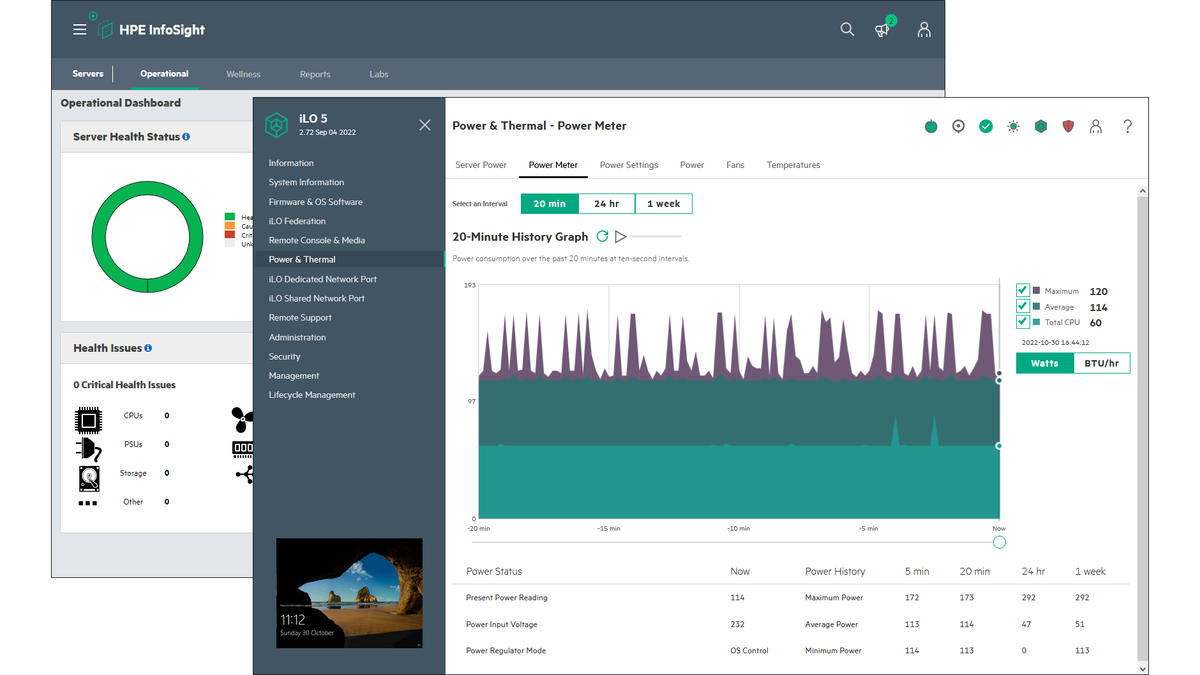Open the Fans tab
Viewport: 1200px width, 675px height.
pos(735,165)
